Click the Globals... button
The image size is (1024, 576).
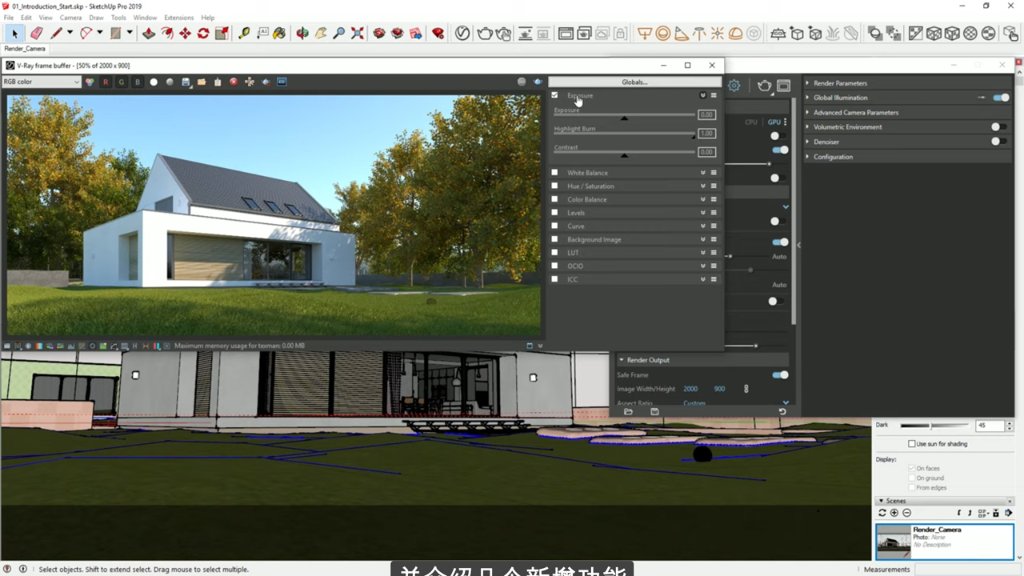634,82
